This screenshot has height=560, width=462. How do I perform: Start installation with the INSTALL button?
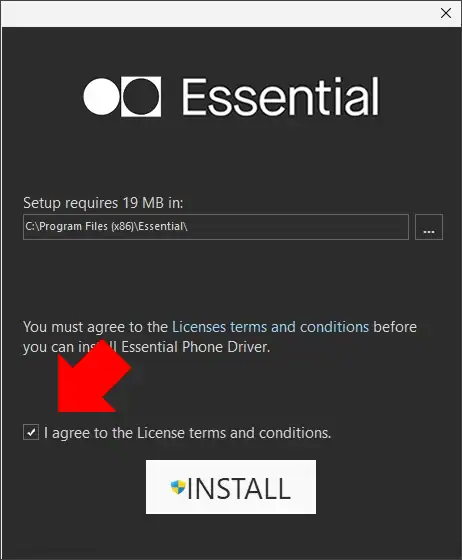231,487
